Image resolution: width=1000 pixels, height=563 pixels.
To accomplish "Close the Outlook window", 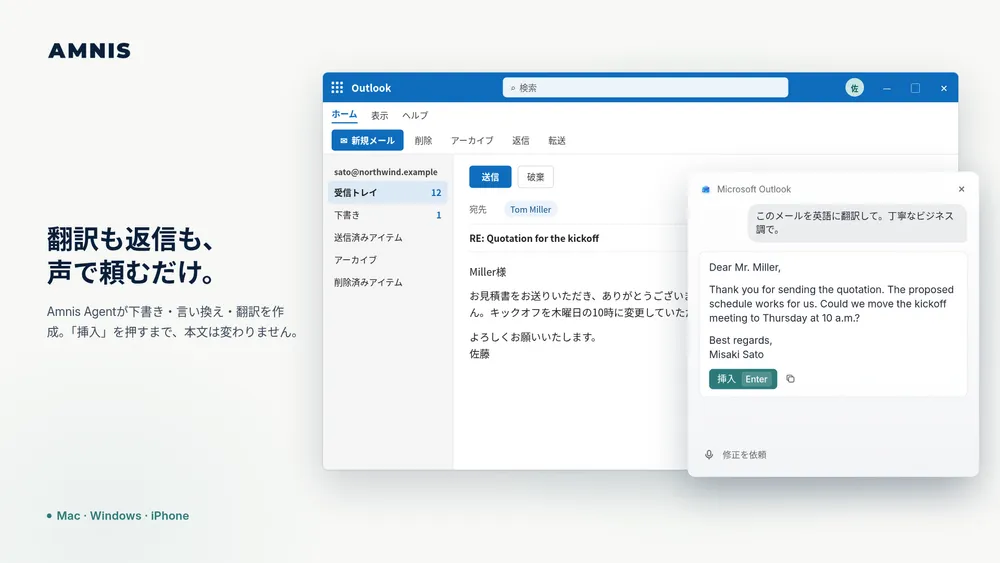I will point(944,88).
